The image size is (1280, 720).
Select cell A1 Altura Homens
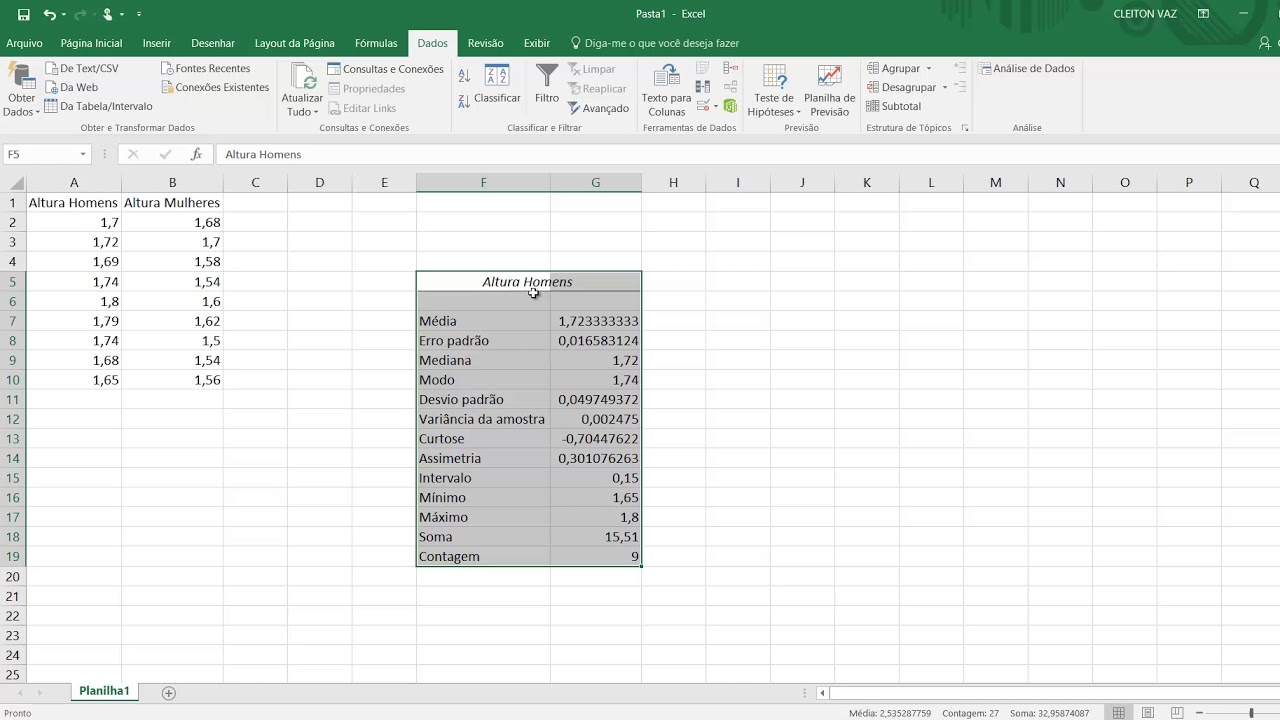pyautogui.click(x=74, y=202)
